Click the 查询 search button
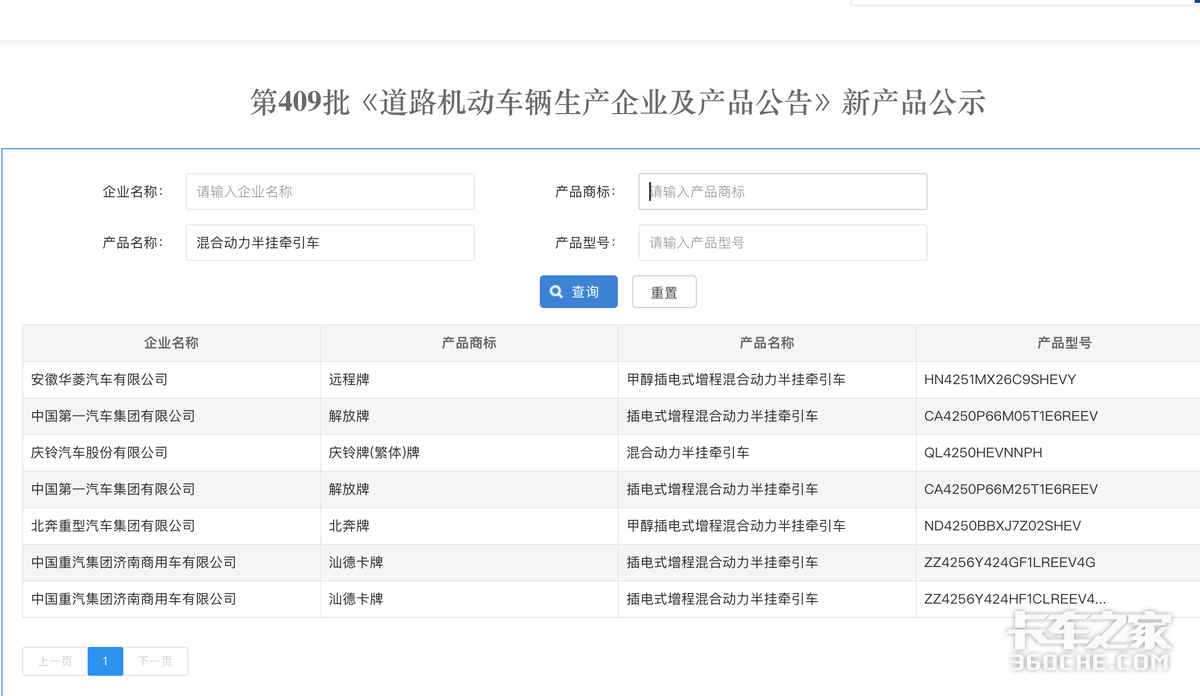The height and width of the screenshot is (696, 1200). [578, 292]
